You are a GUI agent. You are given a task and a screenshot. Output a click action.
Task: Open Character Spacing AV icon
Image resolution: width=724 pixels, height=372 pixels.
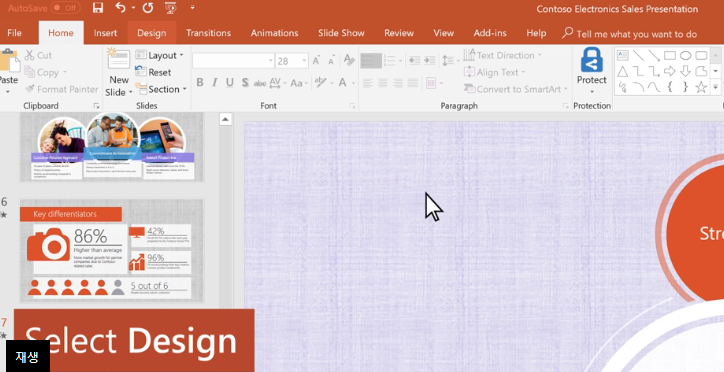pyautogui.click(x=275, y=83)
